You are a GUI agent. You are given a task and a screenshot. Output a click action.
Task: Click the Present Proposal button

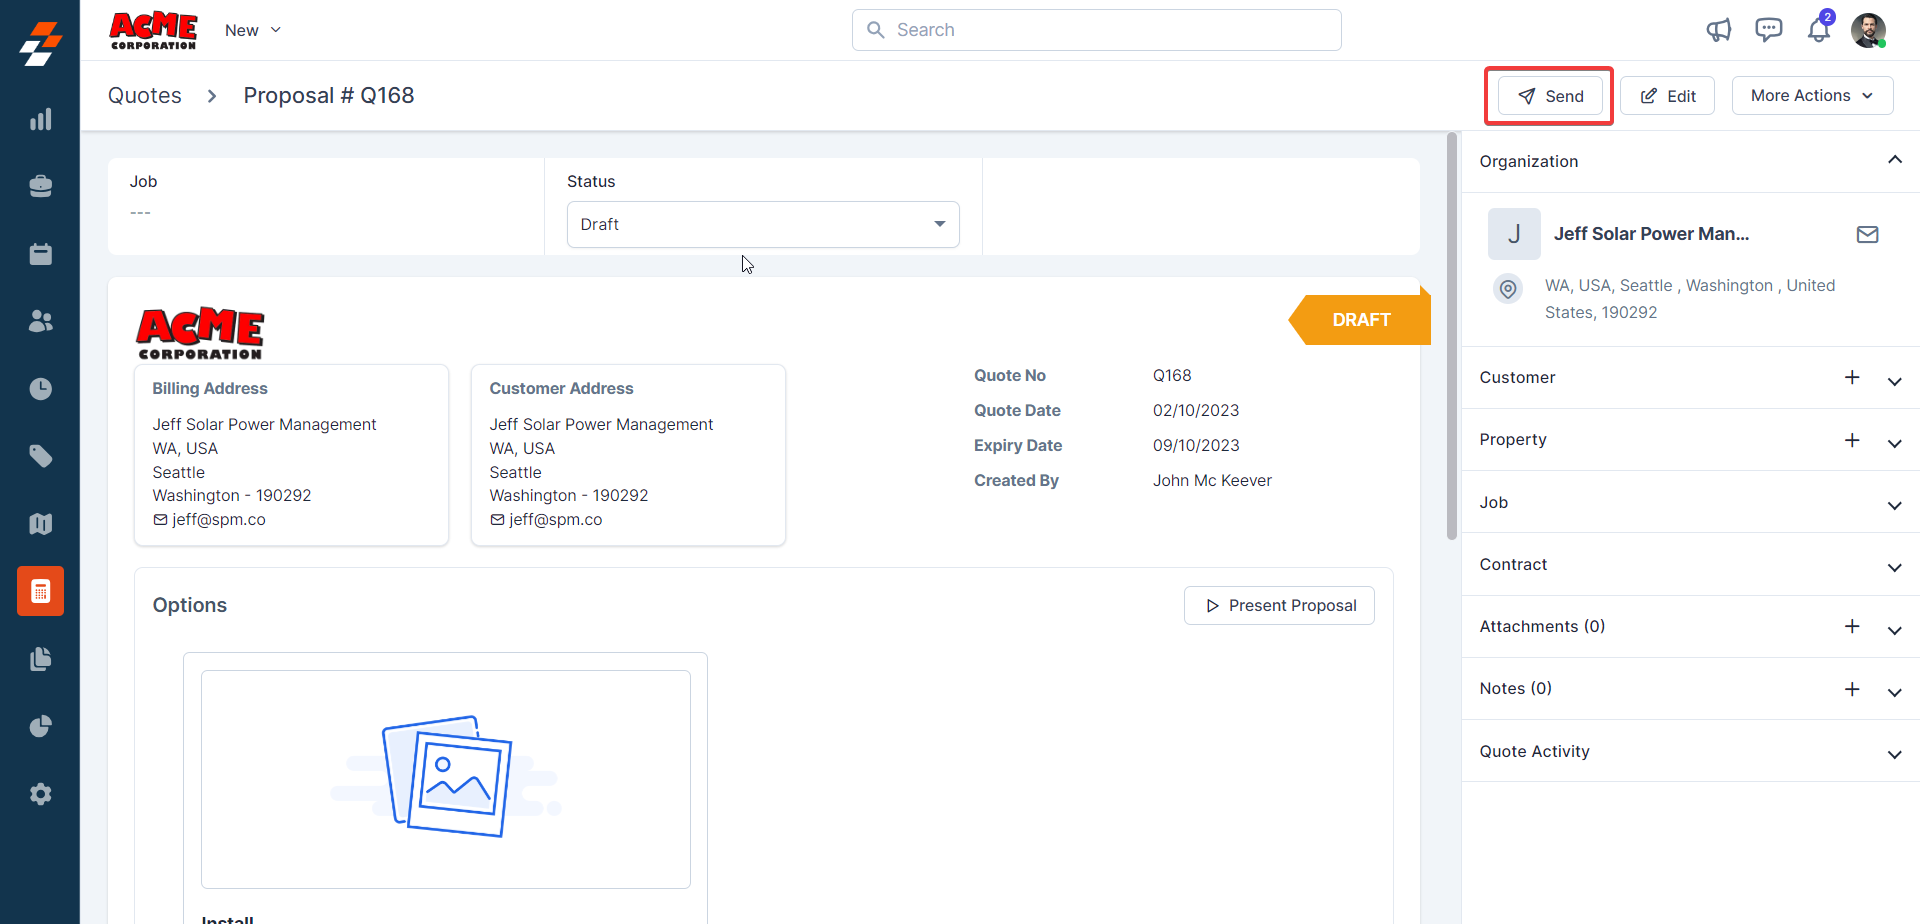coord(1279,606)
